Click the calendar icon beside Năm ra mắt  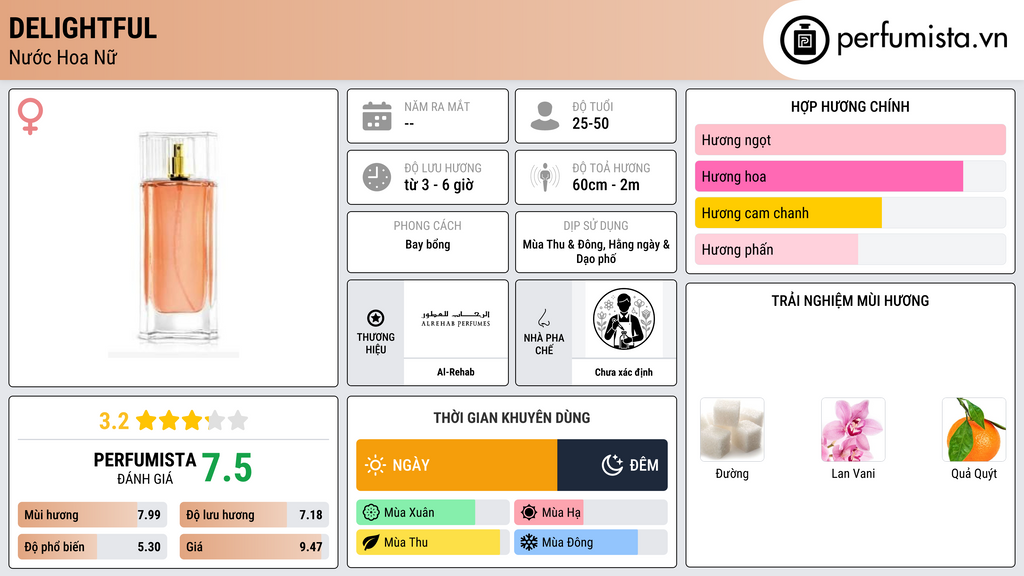coord(377,116)
